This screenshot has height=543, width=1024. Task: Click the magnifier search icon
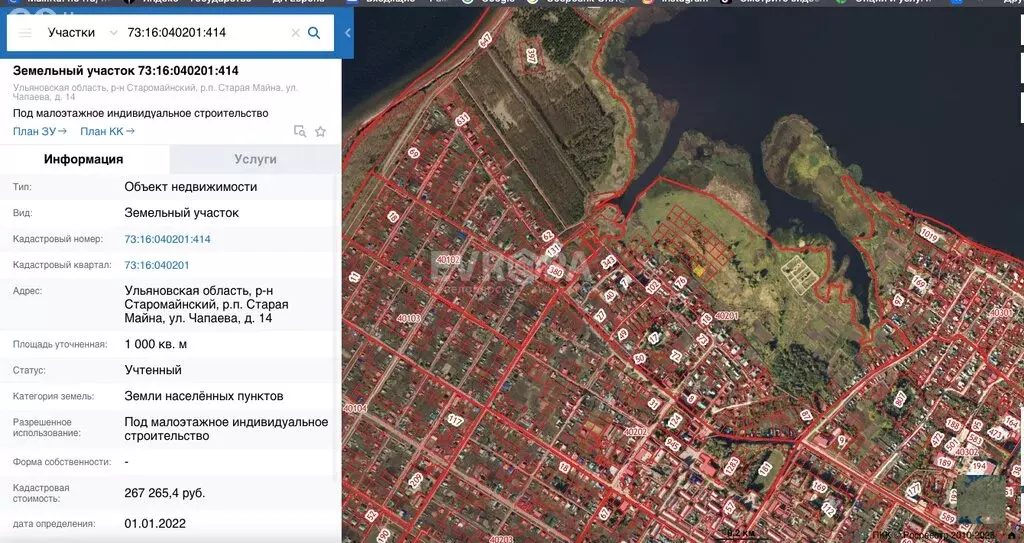point(314,33)
